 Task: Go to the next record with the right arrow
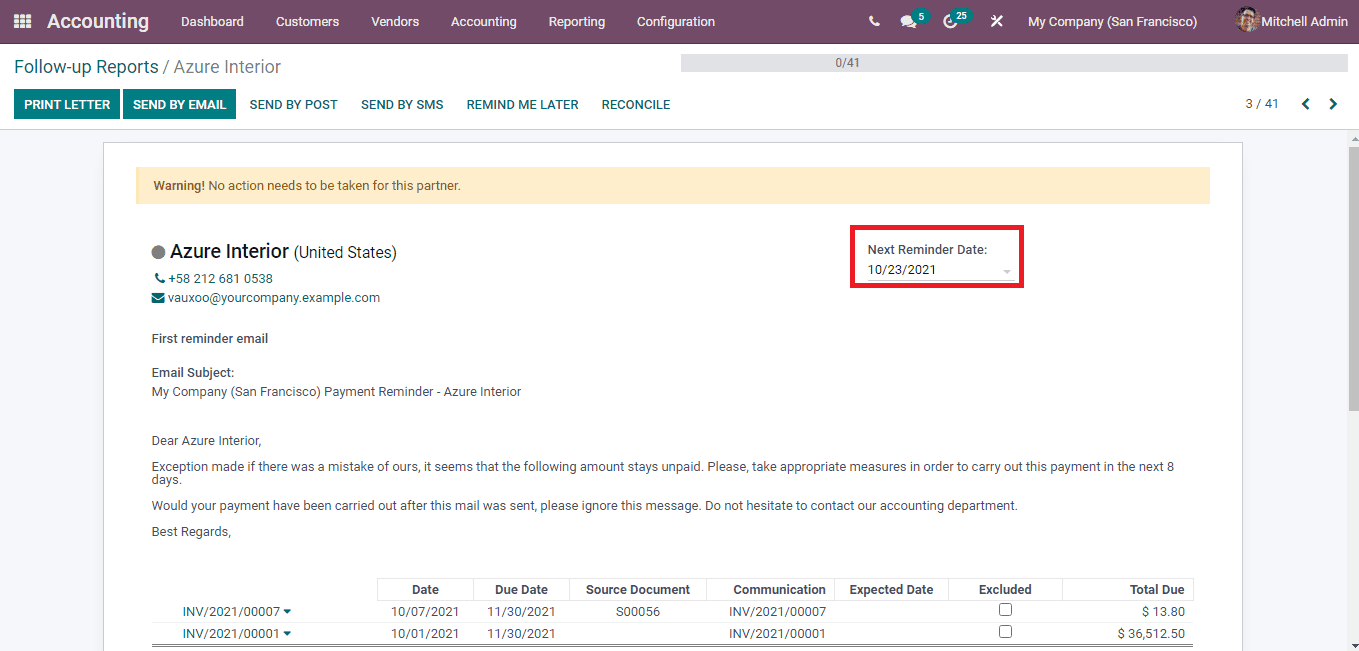pos(1333,103)
